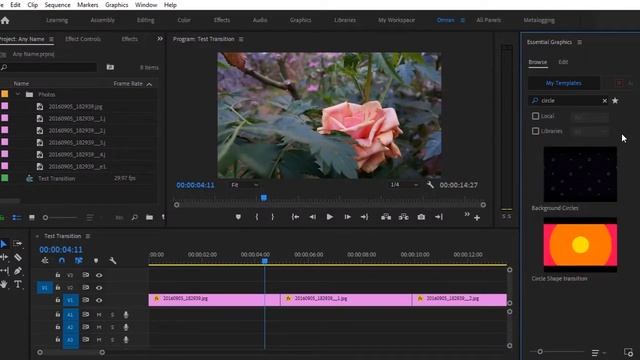
Task: Favorite the search with star icon
Action: (615, 100)
